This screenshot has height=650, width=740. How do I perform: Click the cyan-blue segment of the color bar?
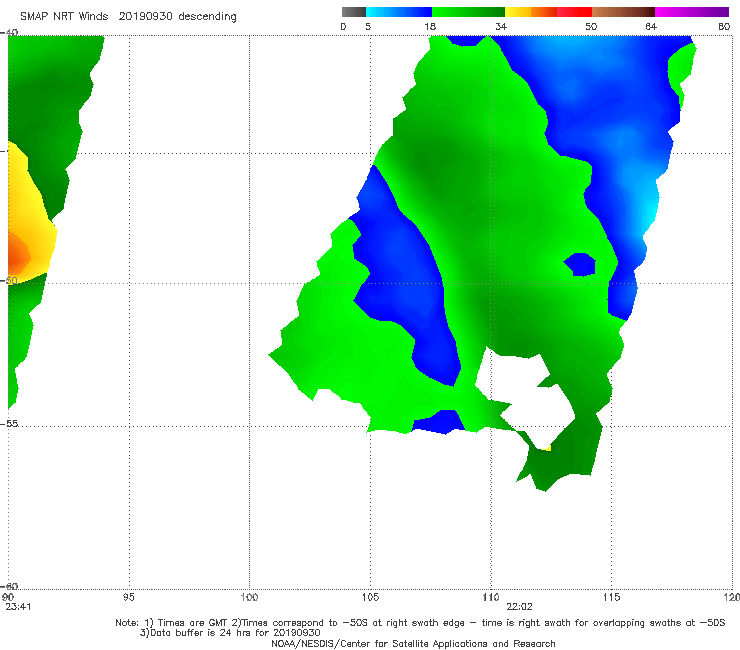tap(399, 12)
